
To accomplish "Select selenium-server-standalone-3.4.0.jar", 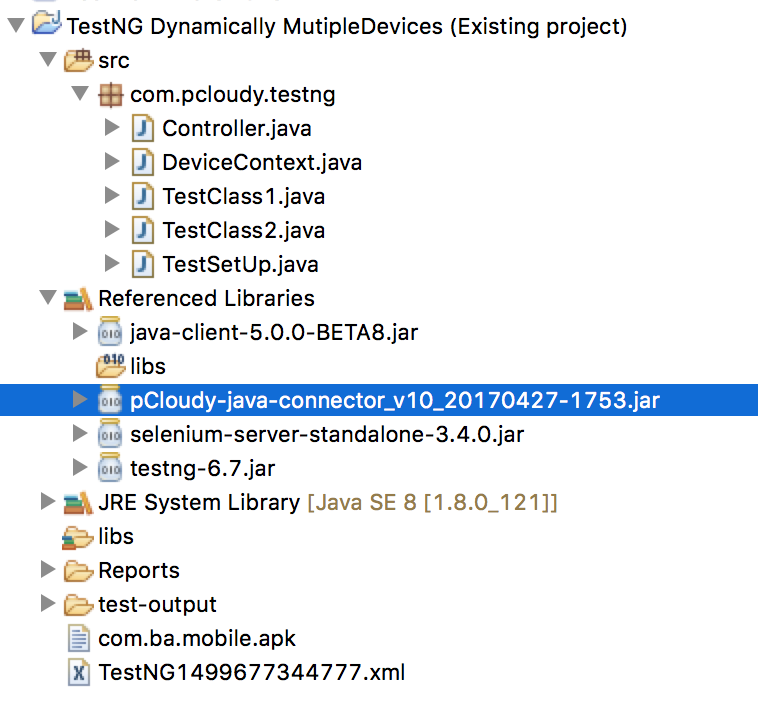I will (327, 434).
